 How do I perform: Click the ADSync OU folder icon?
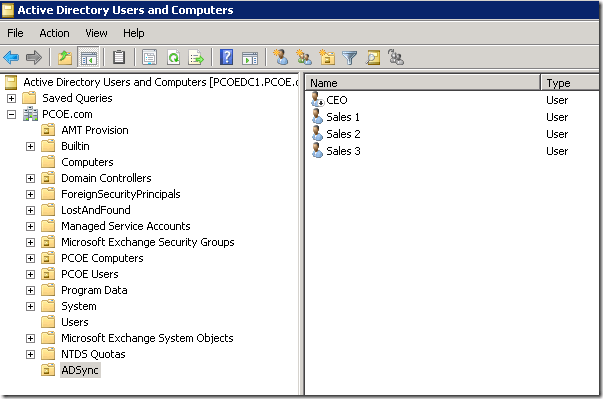[x=48, y=370]
